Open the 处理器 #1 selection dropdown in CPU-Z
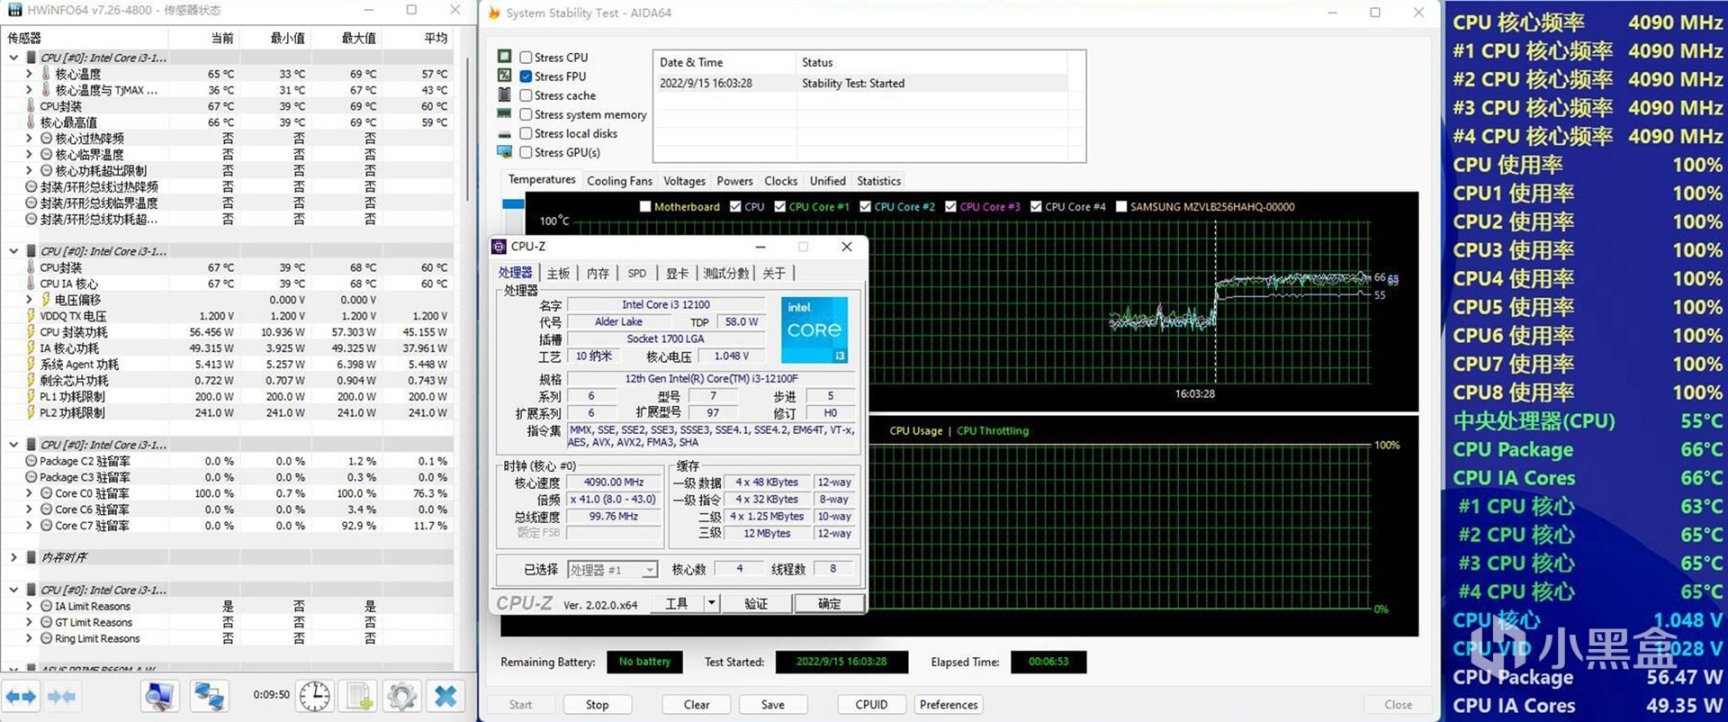Image resolution: width=1728 pixels, height=722 pixels. [x=612, y=570]
